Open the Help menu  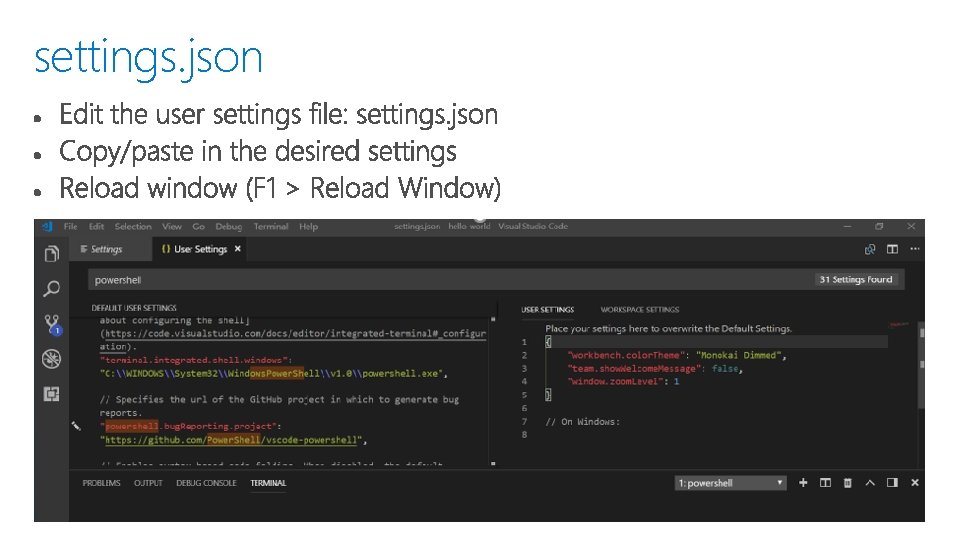pos(309,227)
